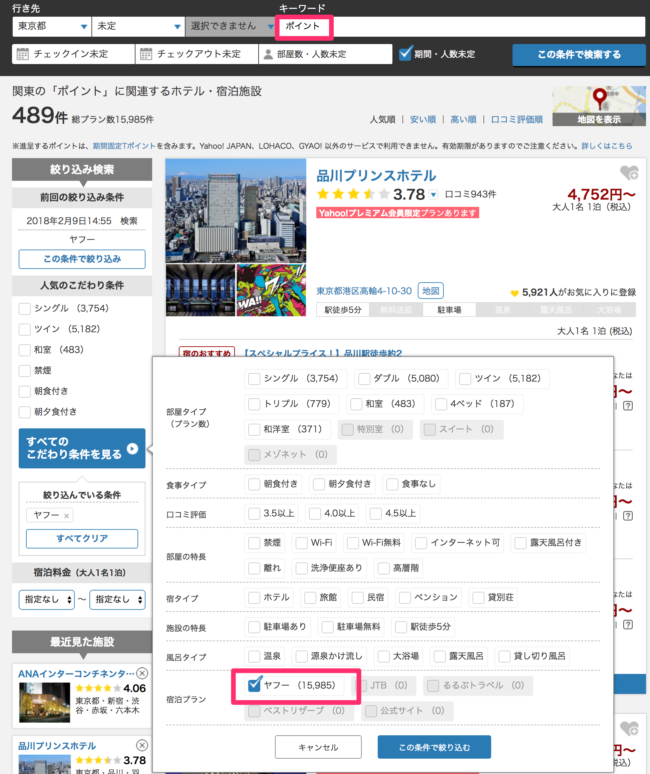Open the 期間固定Tポイント link
Image resolution: width=650 pixels, height=774 pixels.
pyautogui.click(x=124, y=146)
